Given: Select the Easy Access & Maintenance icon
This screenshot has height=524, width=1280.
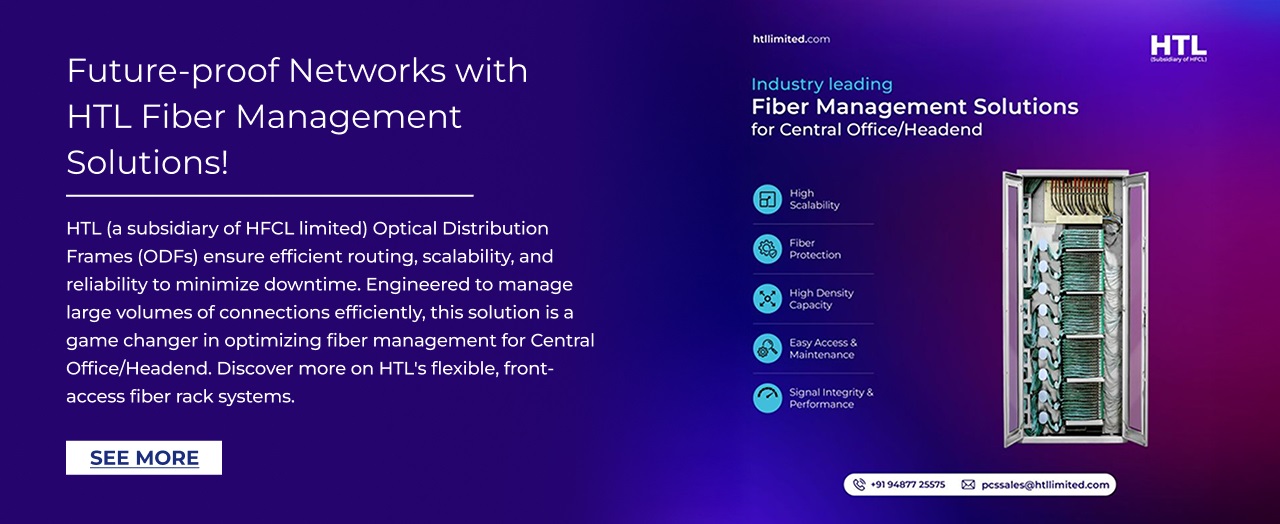Looking at the screenshot, I should click(x=767, y=348).
